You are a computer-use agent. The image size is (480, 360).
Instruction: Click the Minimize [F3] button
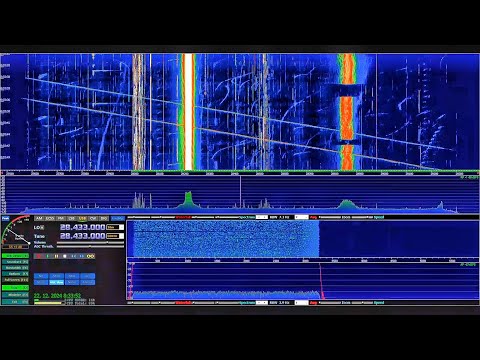coord(16,295)
